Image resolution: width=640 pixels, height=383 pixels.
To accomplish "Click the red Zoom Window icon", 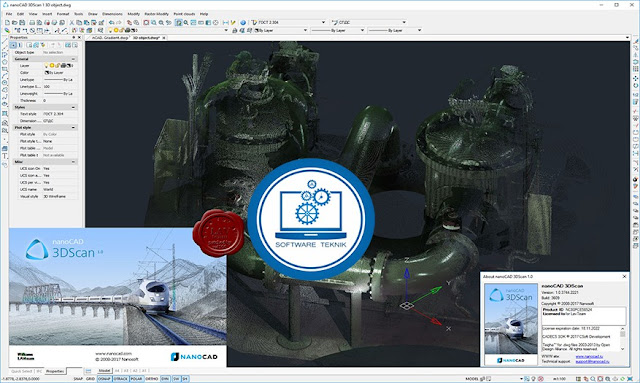I will 147,22.
